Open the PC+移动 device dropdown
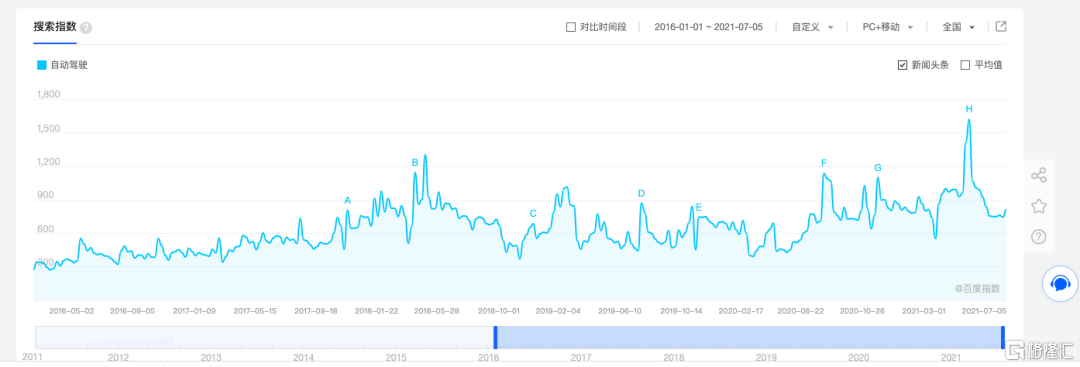 (888, 28)
